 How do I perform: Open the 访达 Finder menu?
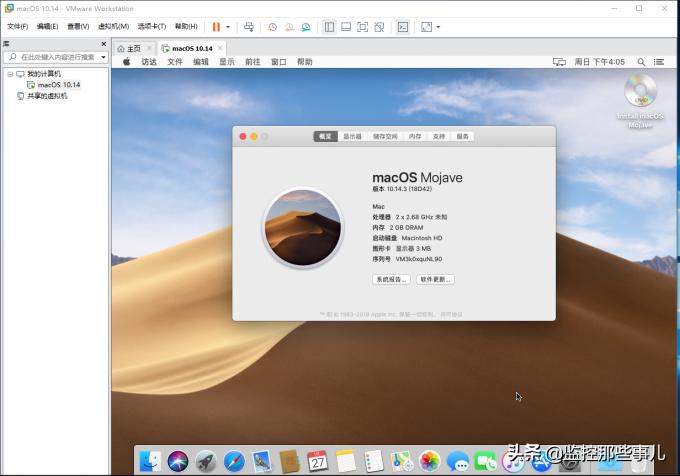(149, 62)
